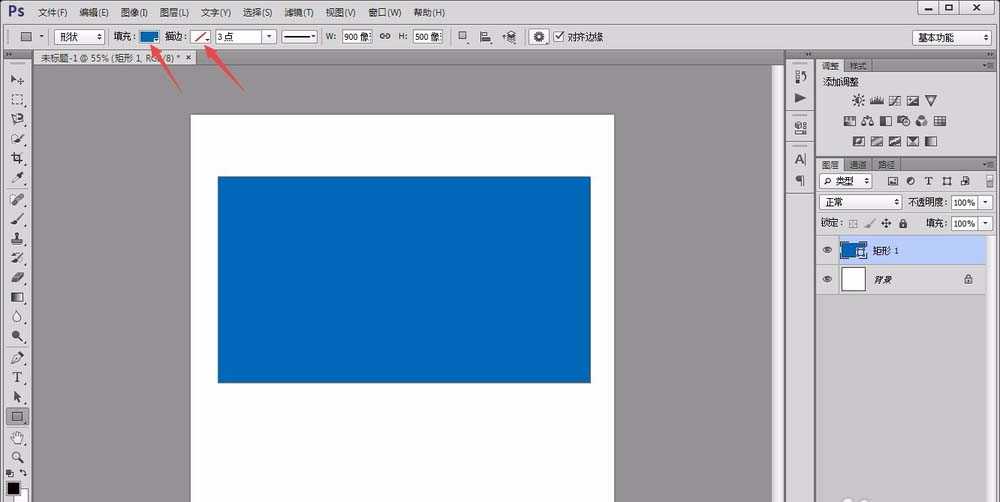Click the W width input field
The image size is (1000, 502).
click(357, 37)
